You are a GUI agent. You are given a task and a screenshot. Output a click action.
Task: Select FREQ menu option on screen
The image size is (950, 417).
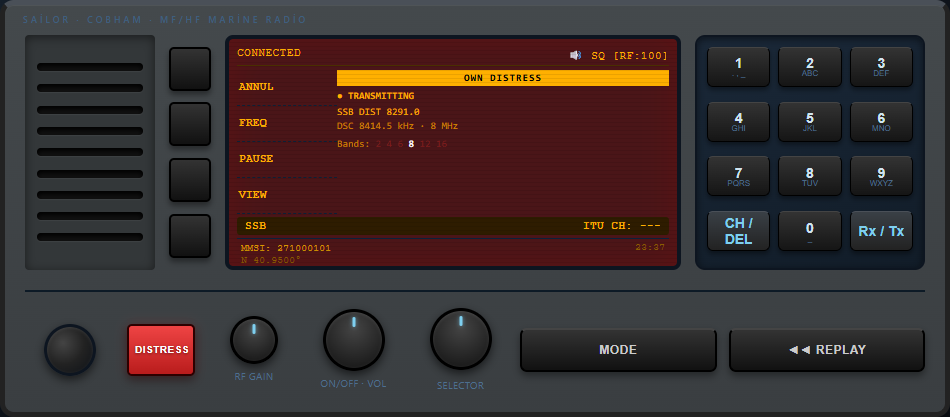[253, 122]
